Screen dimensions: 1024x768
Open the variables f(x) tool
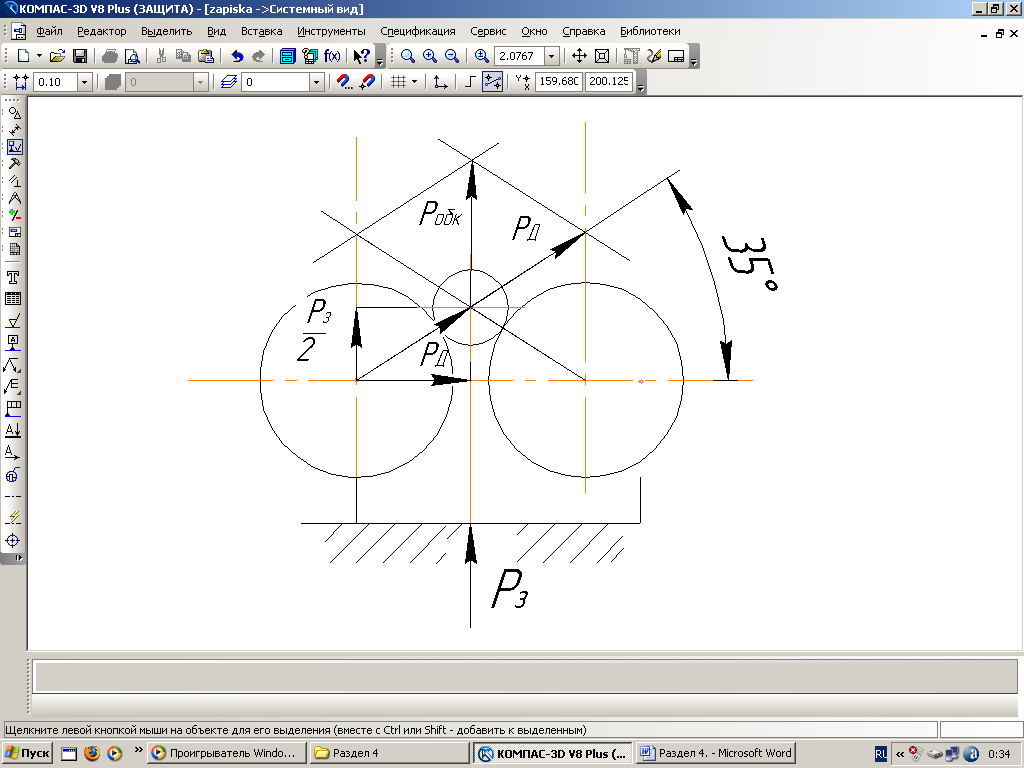(x=332, y=56)
